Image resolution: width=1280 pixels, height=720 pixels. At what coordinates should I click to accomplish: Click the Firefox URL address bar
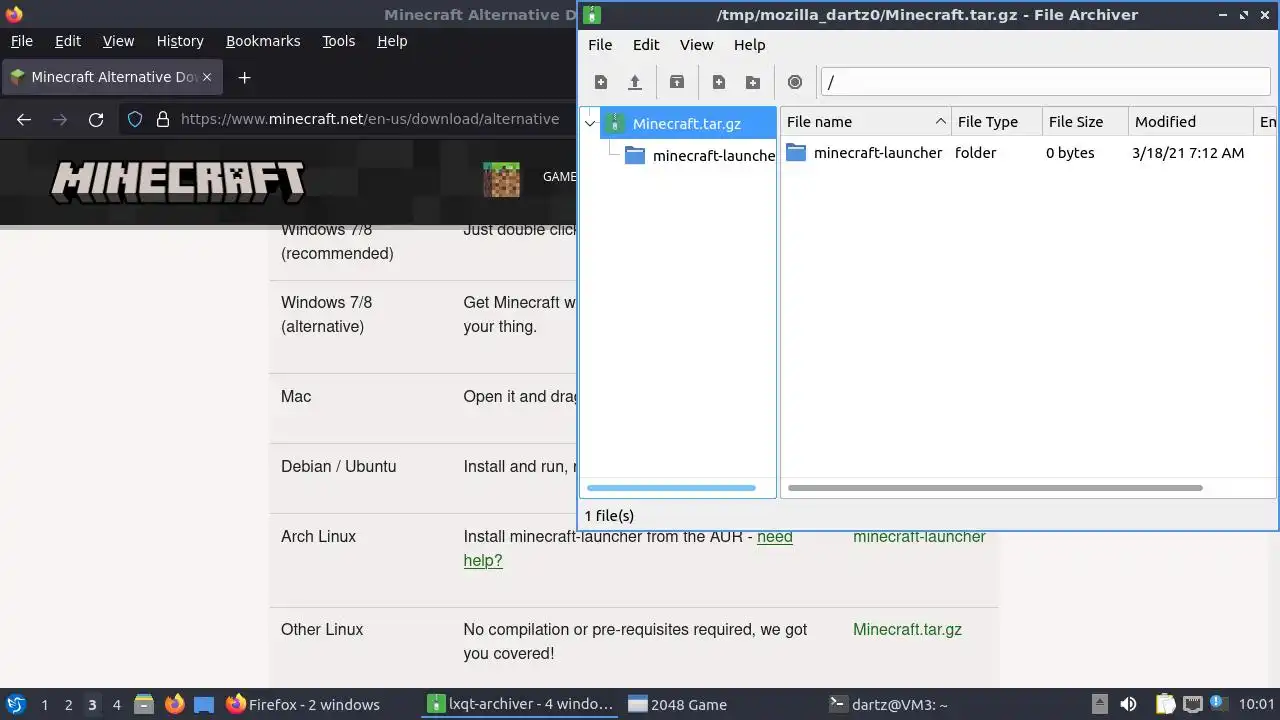pyautogui.click(x=370, y=119)
